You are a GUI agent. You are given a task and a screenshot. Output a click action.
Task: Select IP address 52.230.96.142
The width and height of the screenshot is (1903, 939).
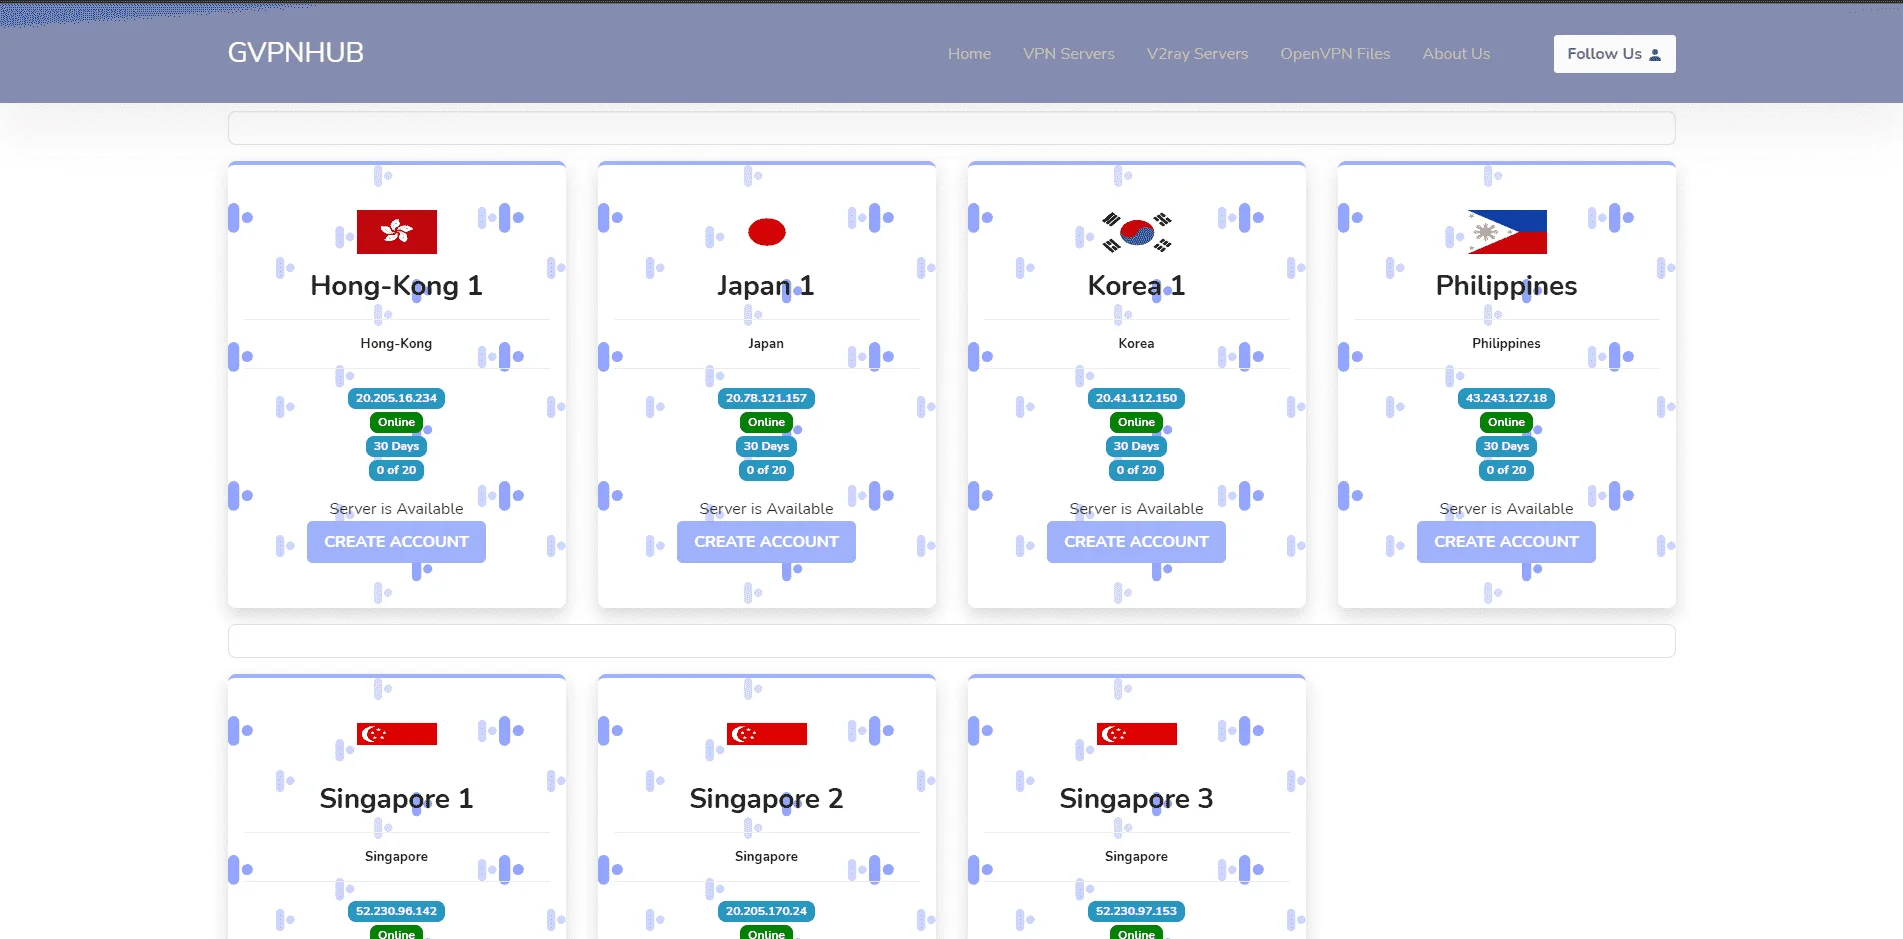point(396,911)
